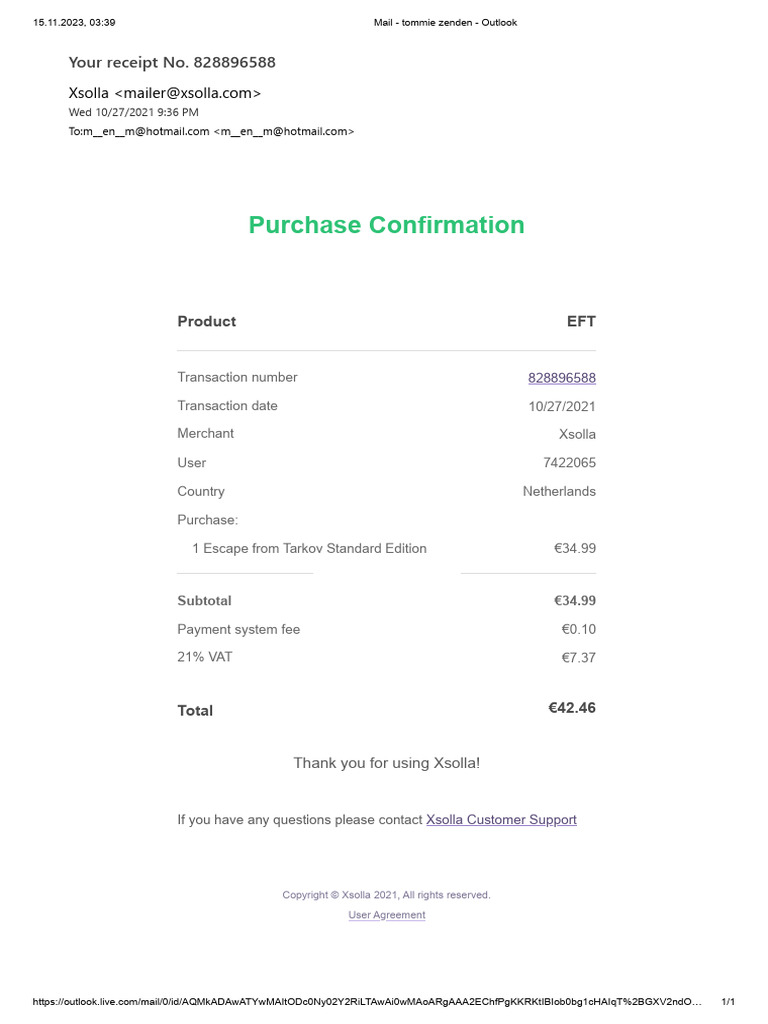Screen dimensions: 768x1024
Task: Click the page title Mail - tommie zenden - Outlook
Action: (445, 22)
